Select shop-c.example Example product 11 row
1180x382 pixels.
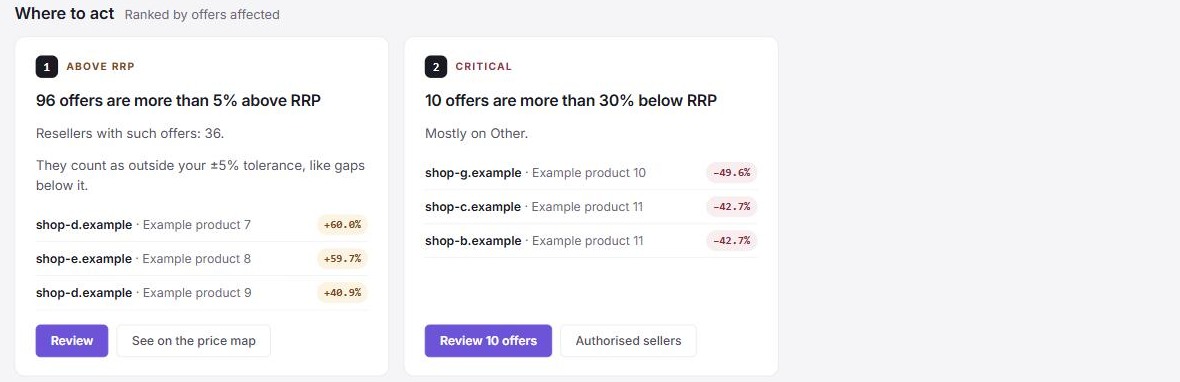click(591, 207)
